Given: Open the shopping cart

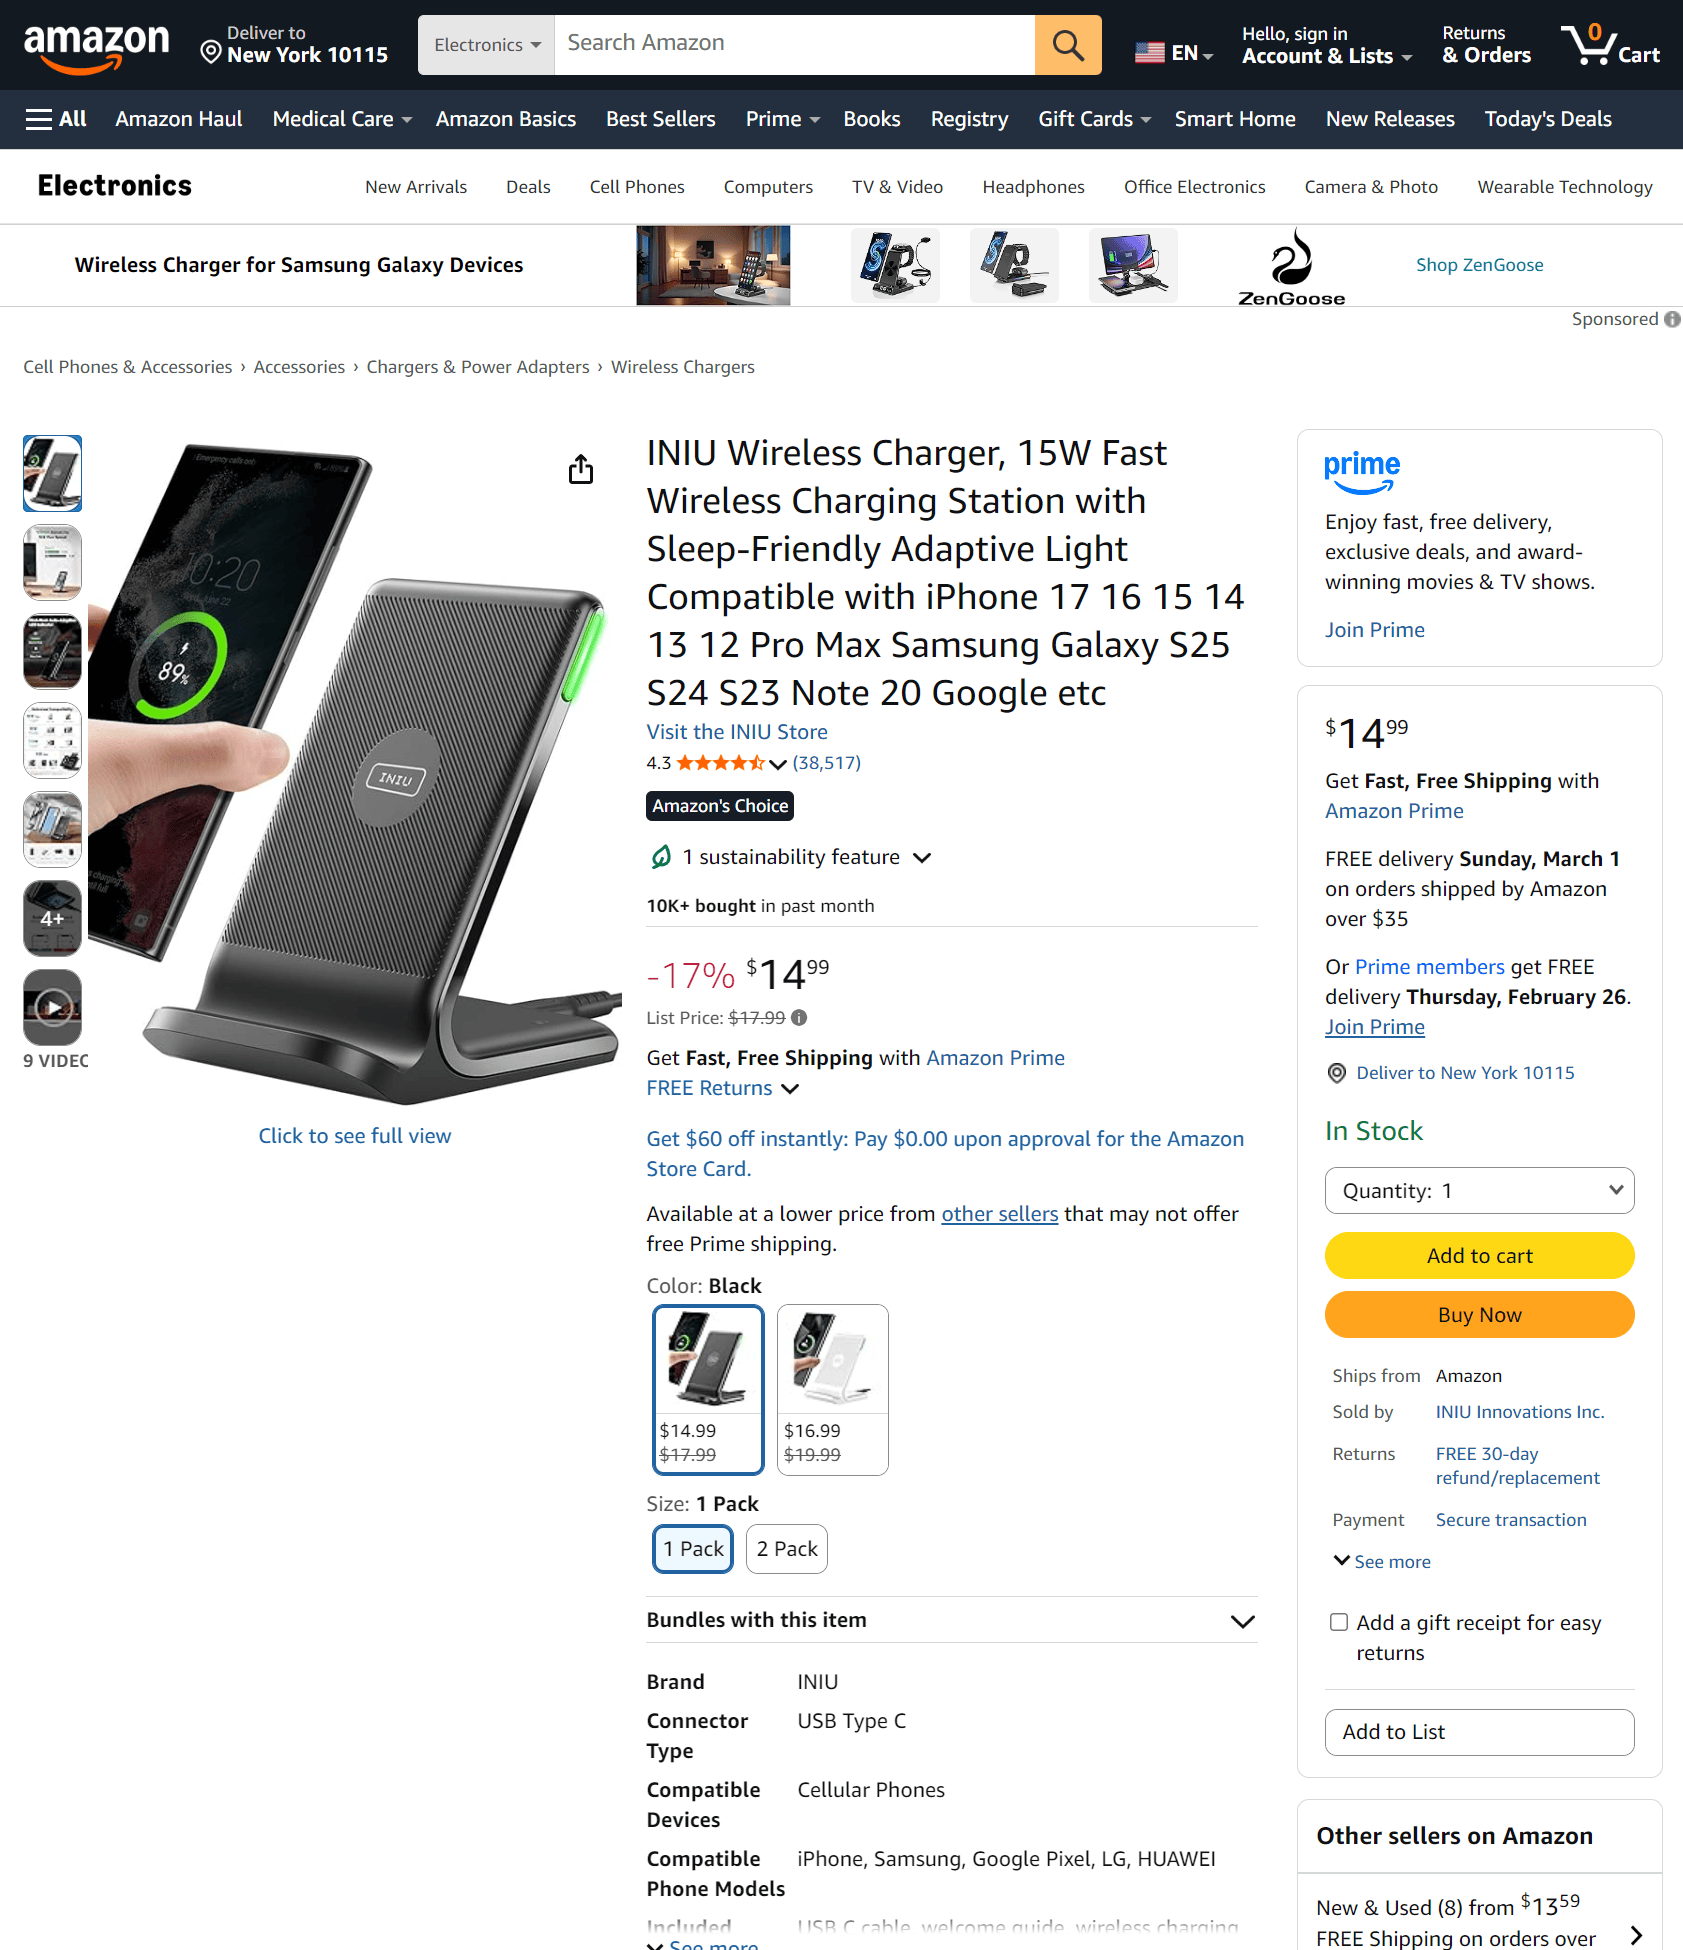Looking at the screenshot, I should click(1610, 45).
